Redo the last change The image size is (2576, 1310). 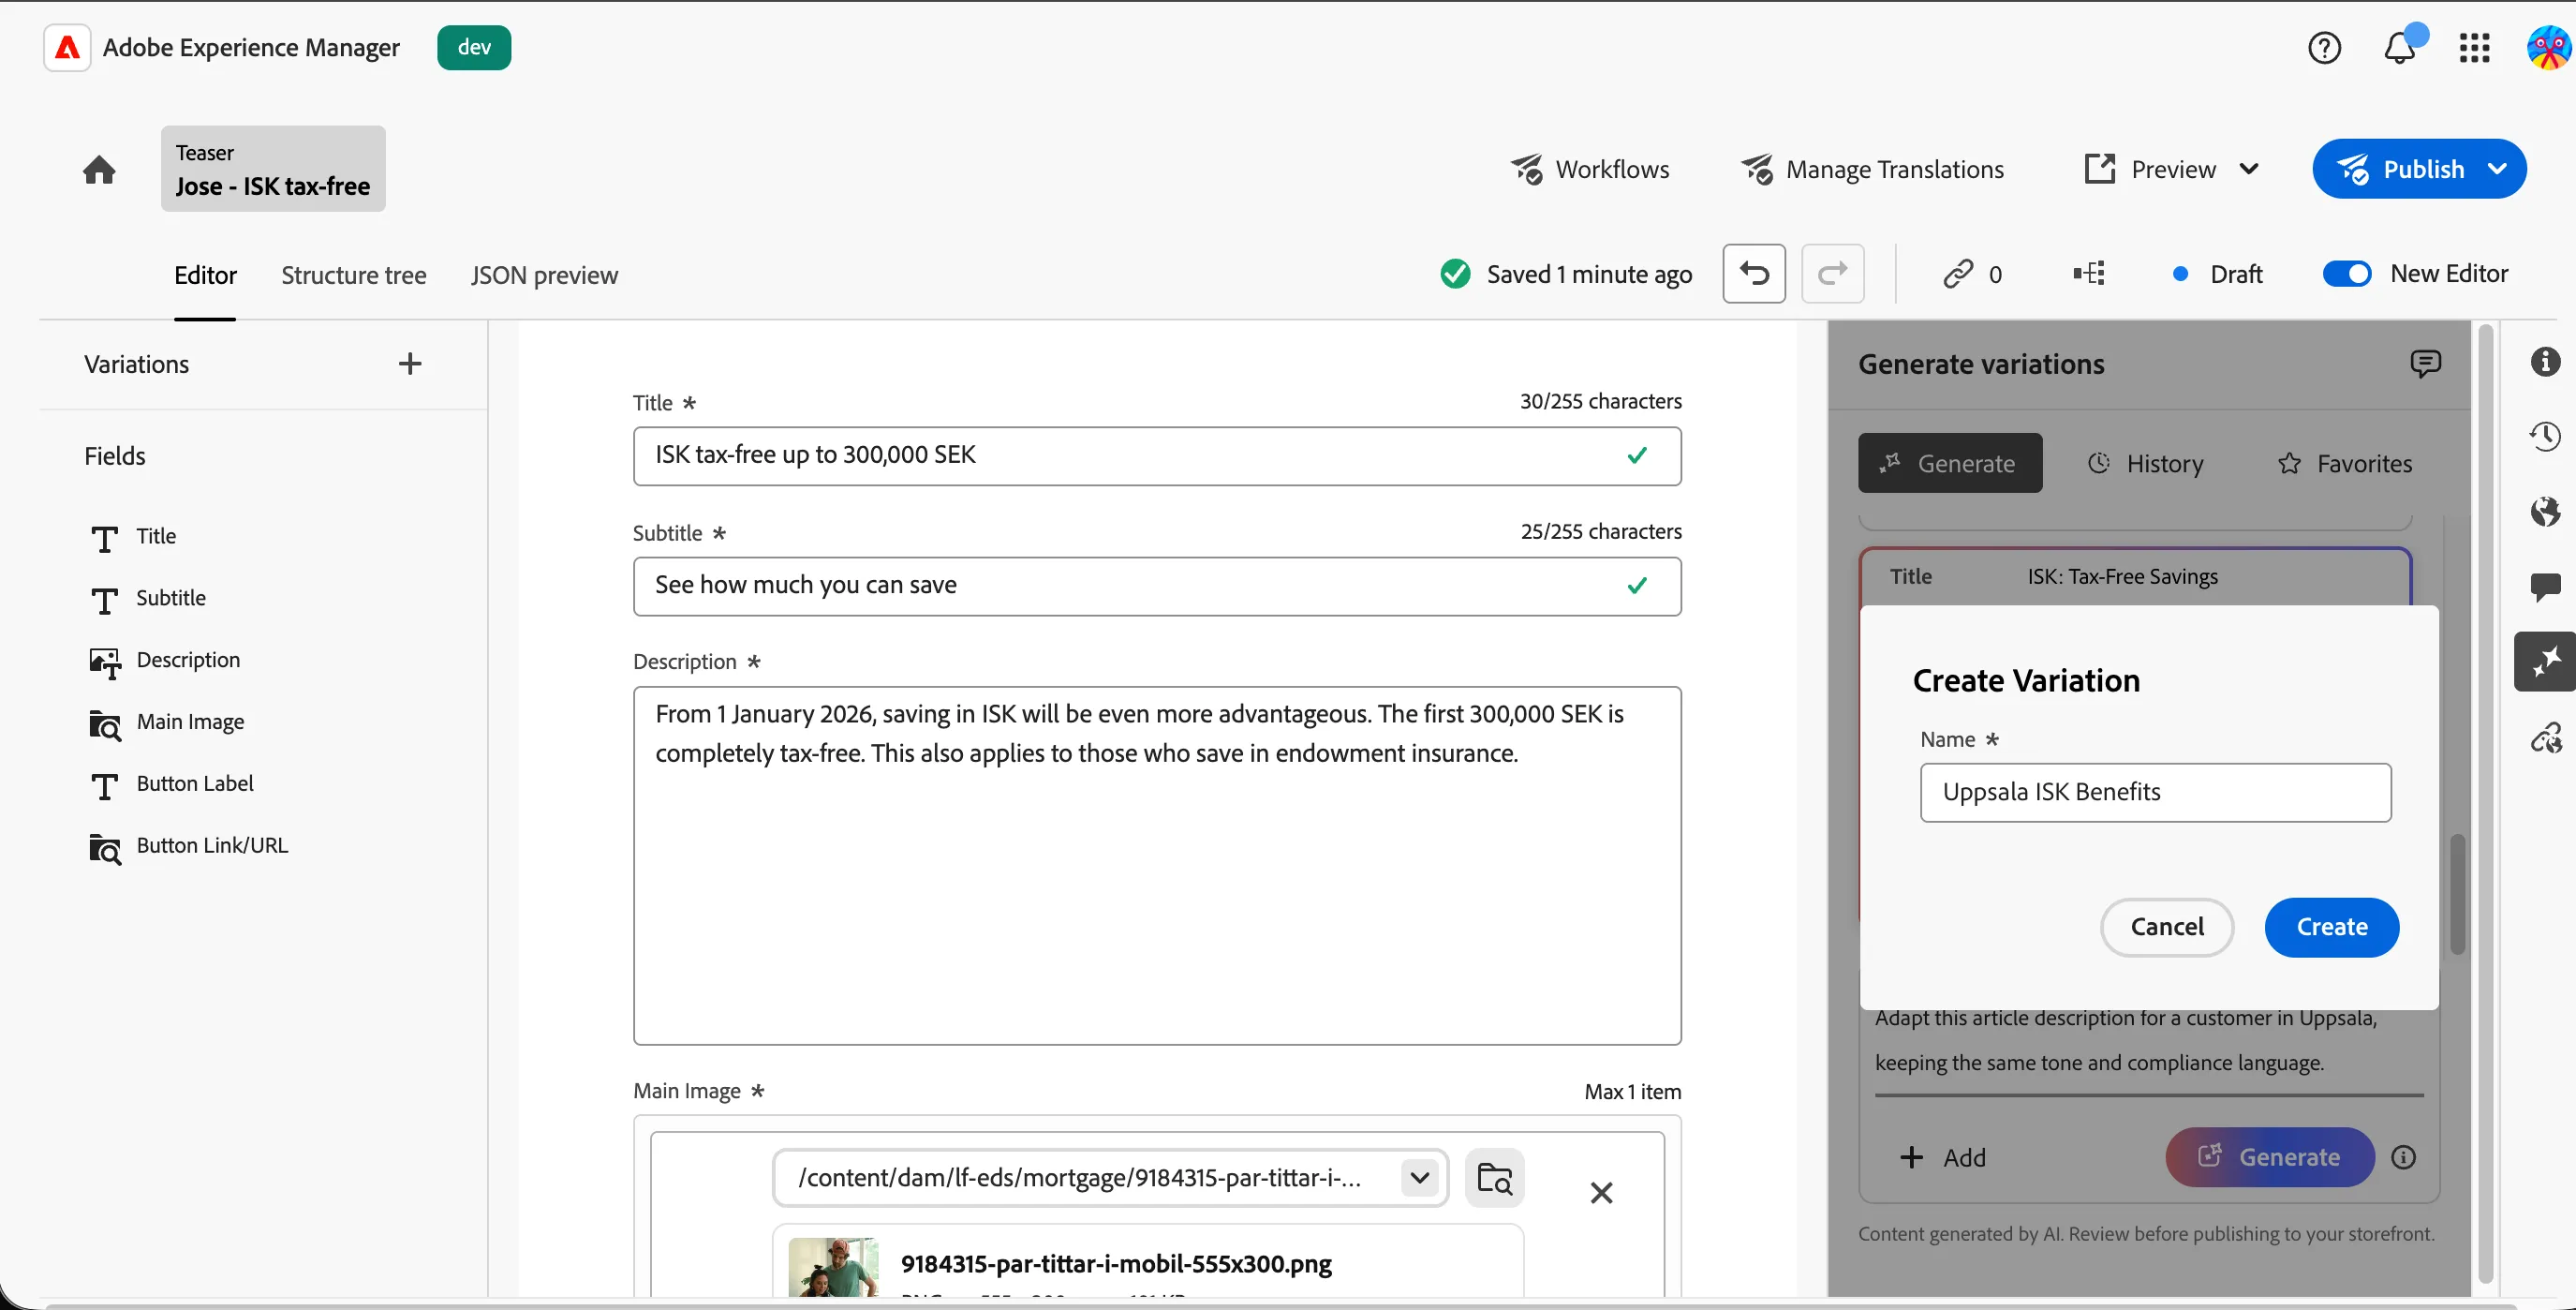click(1832, 273)
